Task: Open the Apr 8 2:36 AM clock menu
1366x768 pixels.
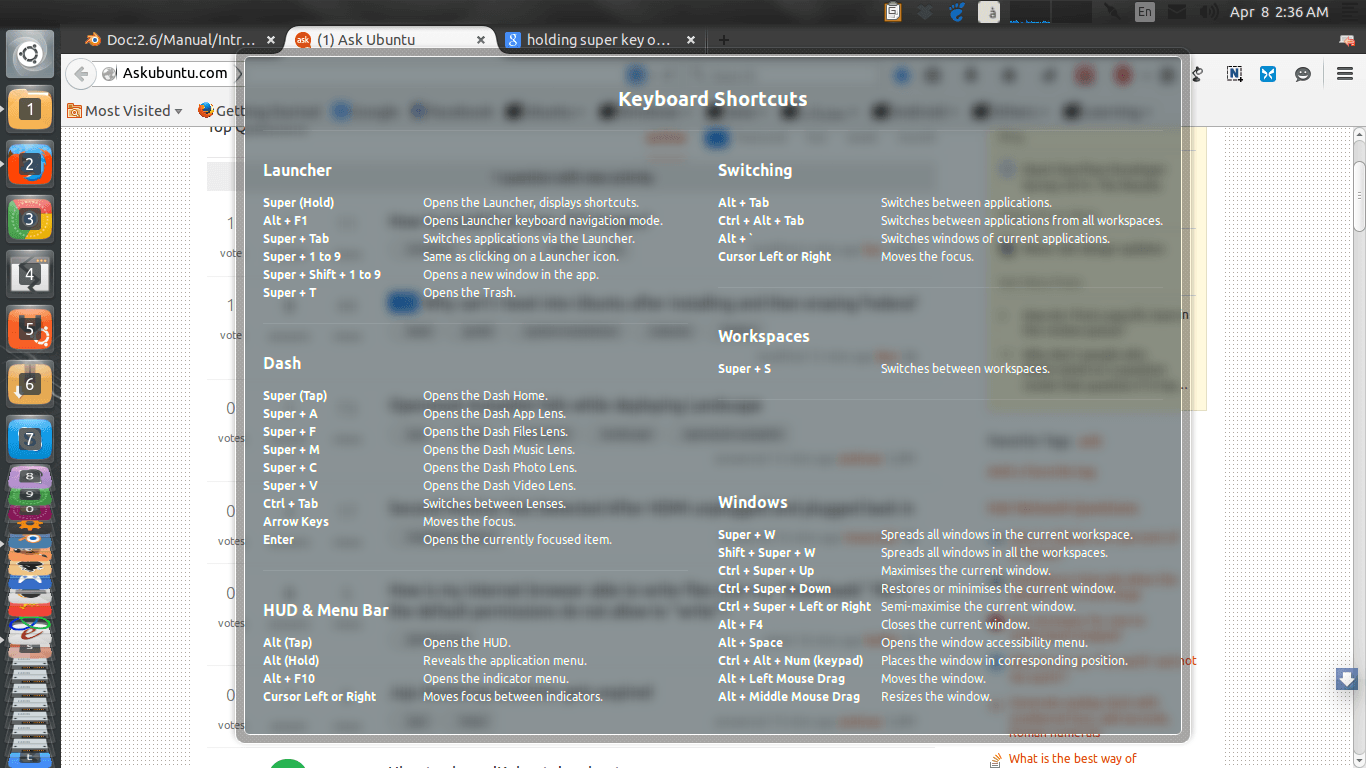Action: (1279, 12)
